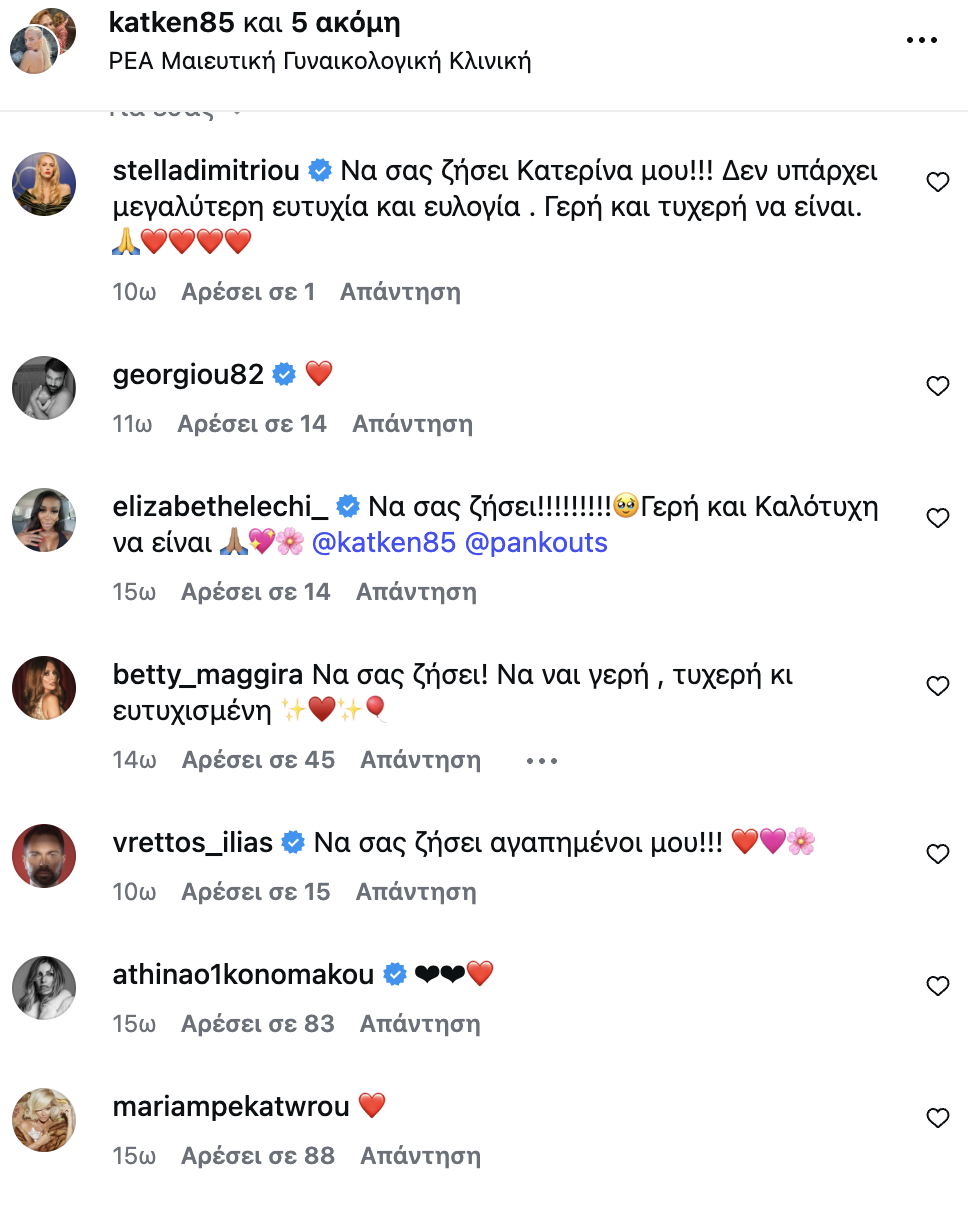Open georgiou82's profile avatar
The width and height of the screenshot is (968, 1218).
(44, 388)
